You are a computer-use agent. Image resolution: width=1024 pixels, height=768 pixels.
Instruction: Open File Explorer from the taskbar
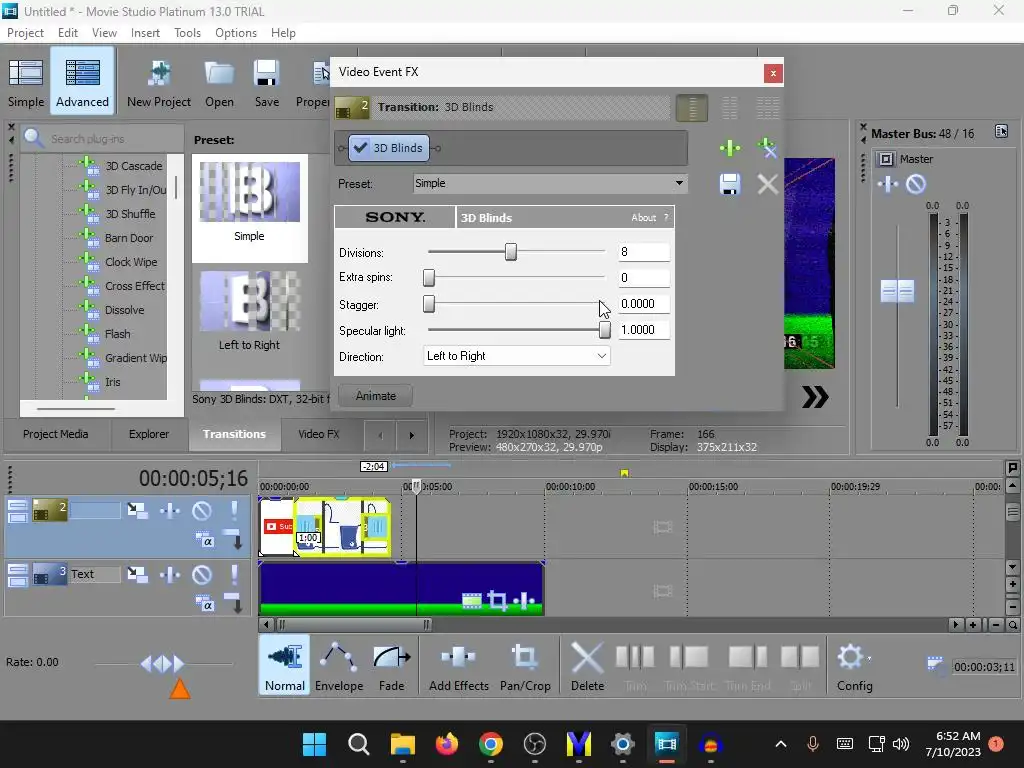pyautogui.click(x=403, y=744)
